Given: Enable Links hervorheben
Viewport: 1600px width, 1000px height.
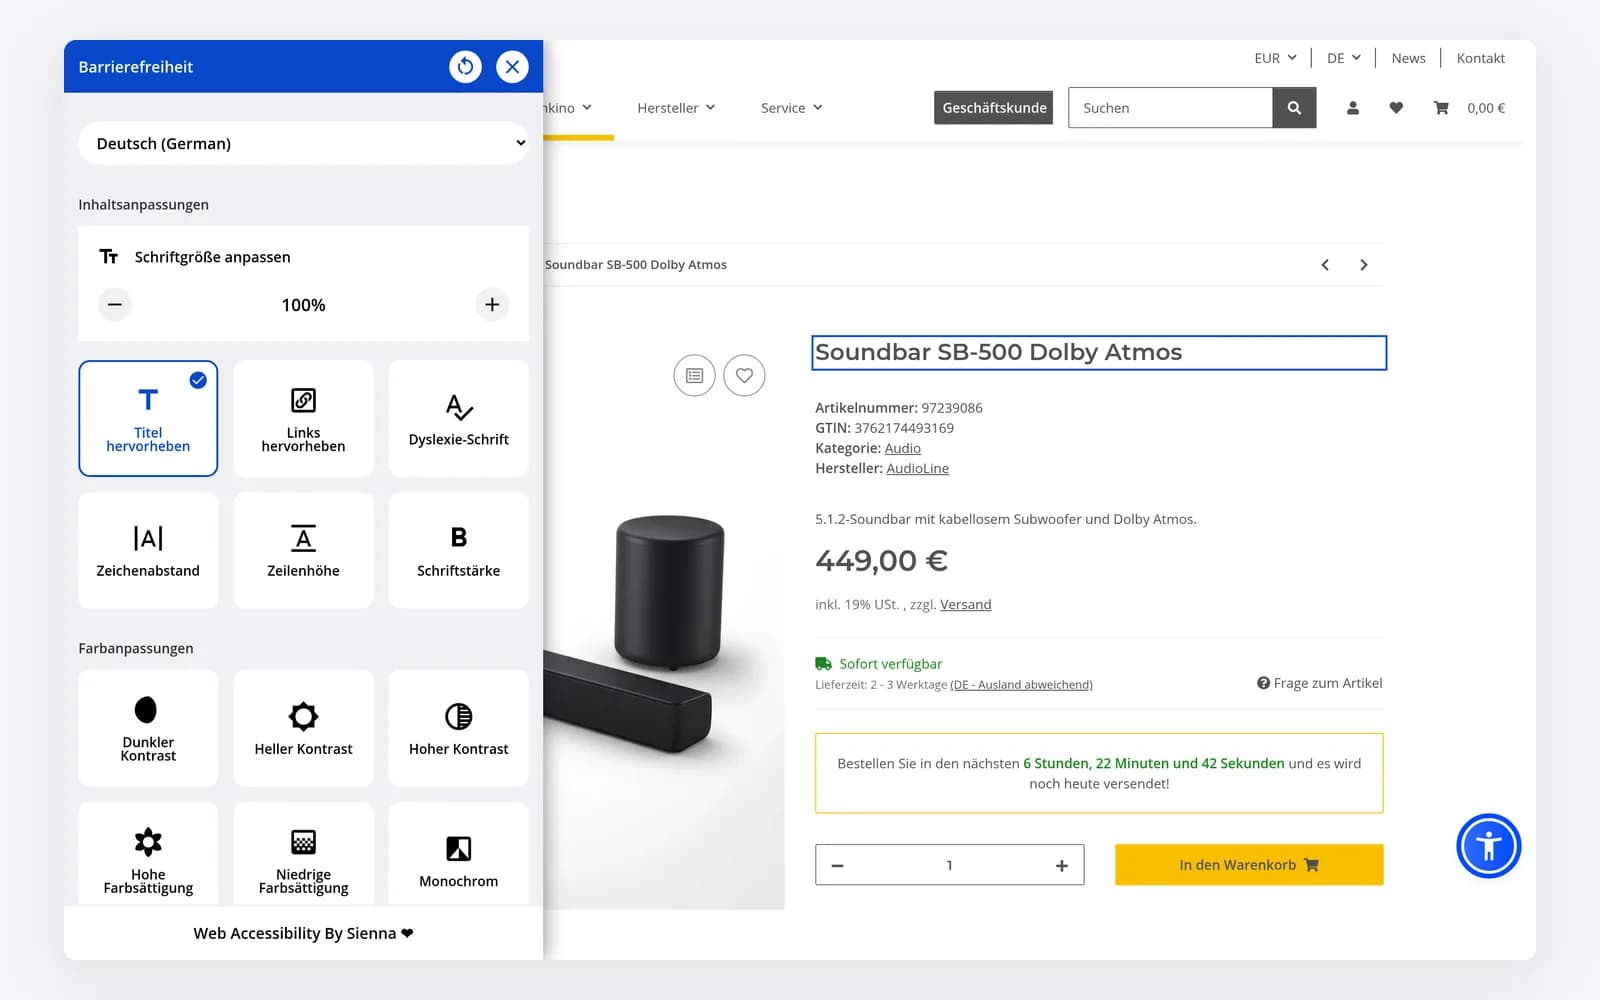Looking at the screenshot, I should tap(303, 418).
